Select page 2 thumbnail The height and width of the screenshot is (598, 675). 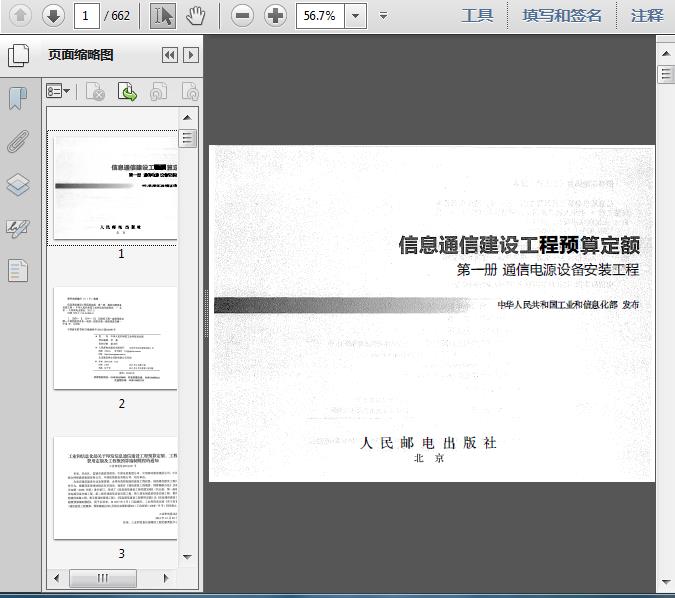[x=115, y=338]
